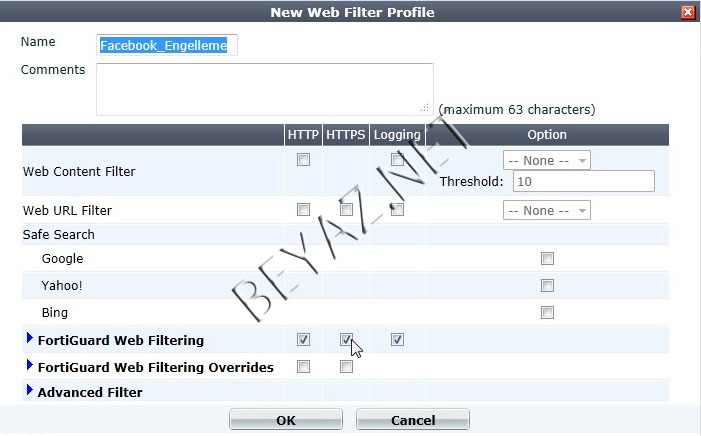Enable Google Safe Search checkbox
This screenshot has width=701, height=436.
pos(547,258)
